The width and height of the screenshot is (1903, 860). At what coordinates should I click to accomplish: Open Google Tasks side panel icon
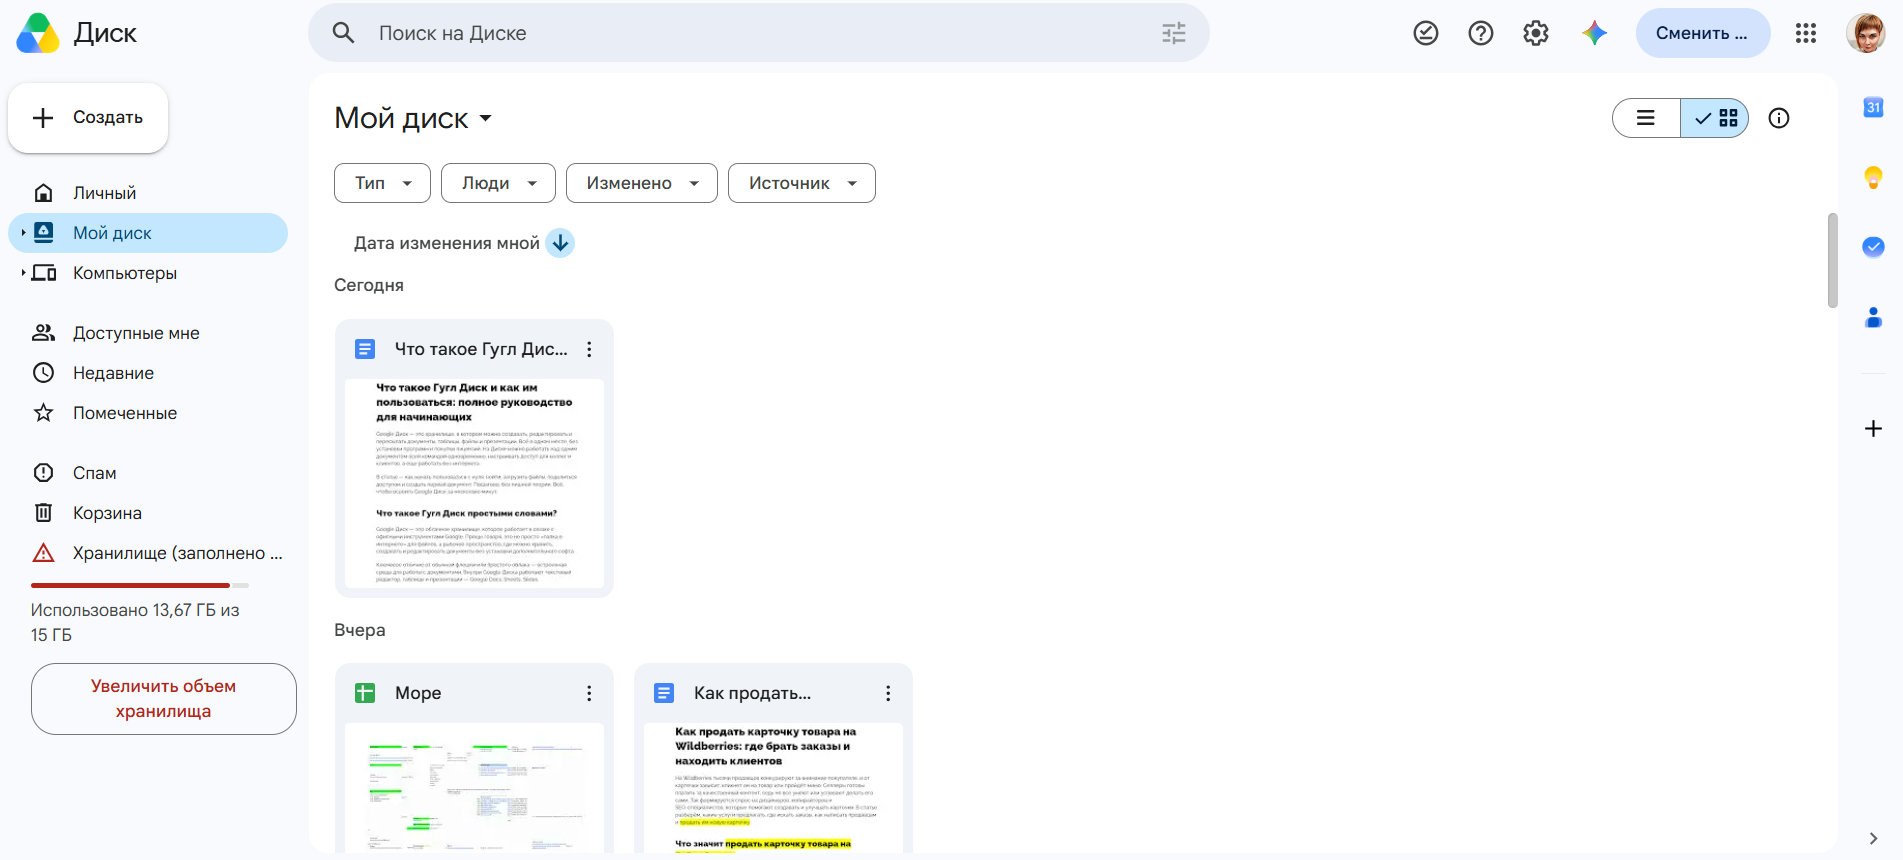(1874, 247)
